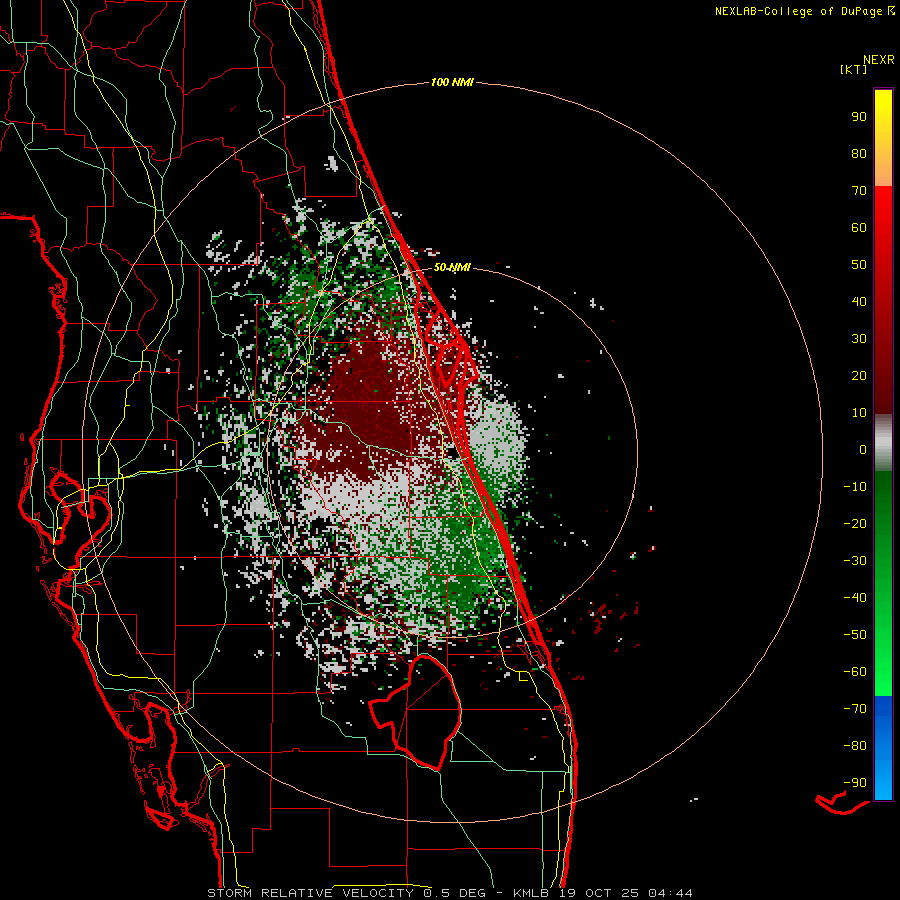
Task: Click the 40 value on the velocity scale
Action: [x=859, y=301]
